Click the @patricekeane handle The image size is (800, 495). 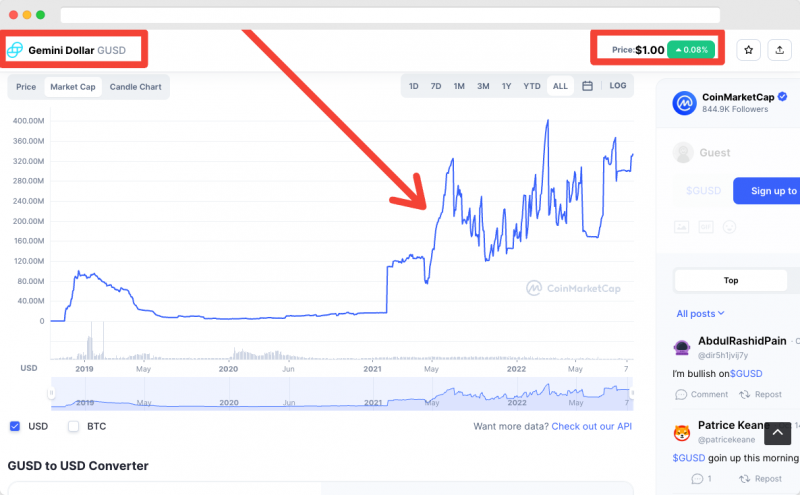click(726, 439)
